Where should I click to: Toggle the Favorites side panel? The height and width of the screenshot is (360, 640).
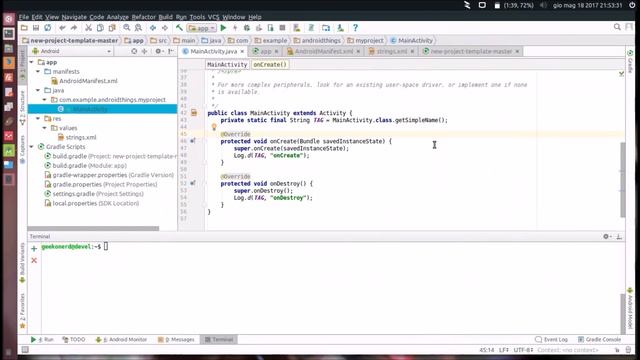coord(22,310)
